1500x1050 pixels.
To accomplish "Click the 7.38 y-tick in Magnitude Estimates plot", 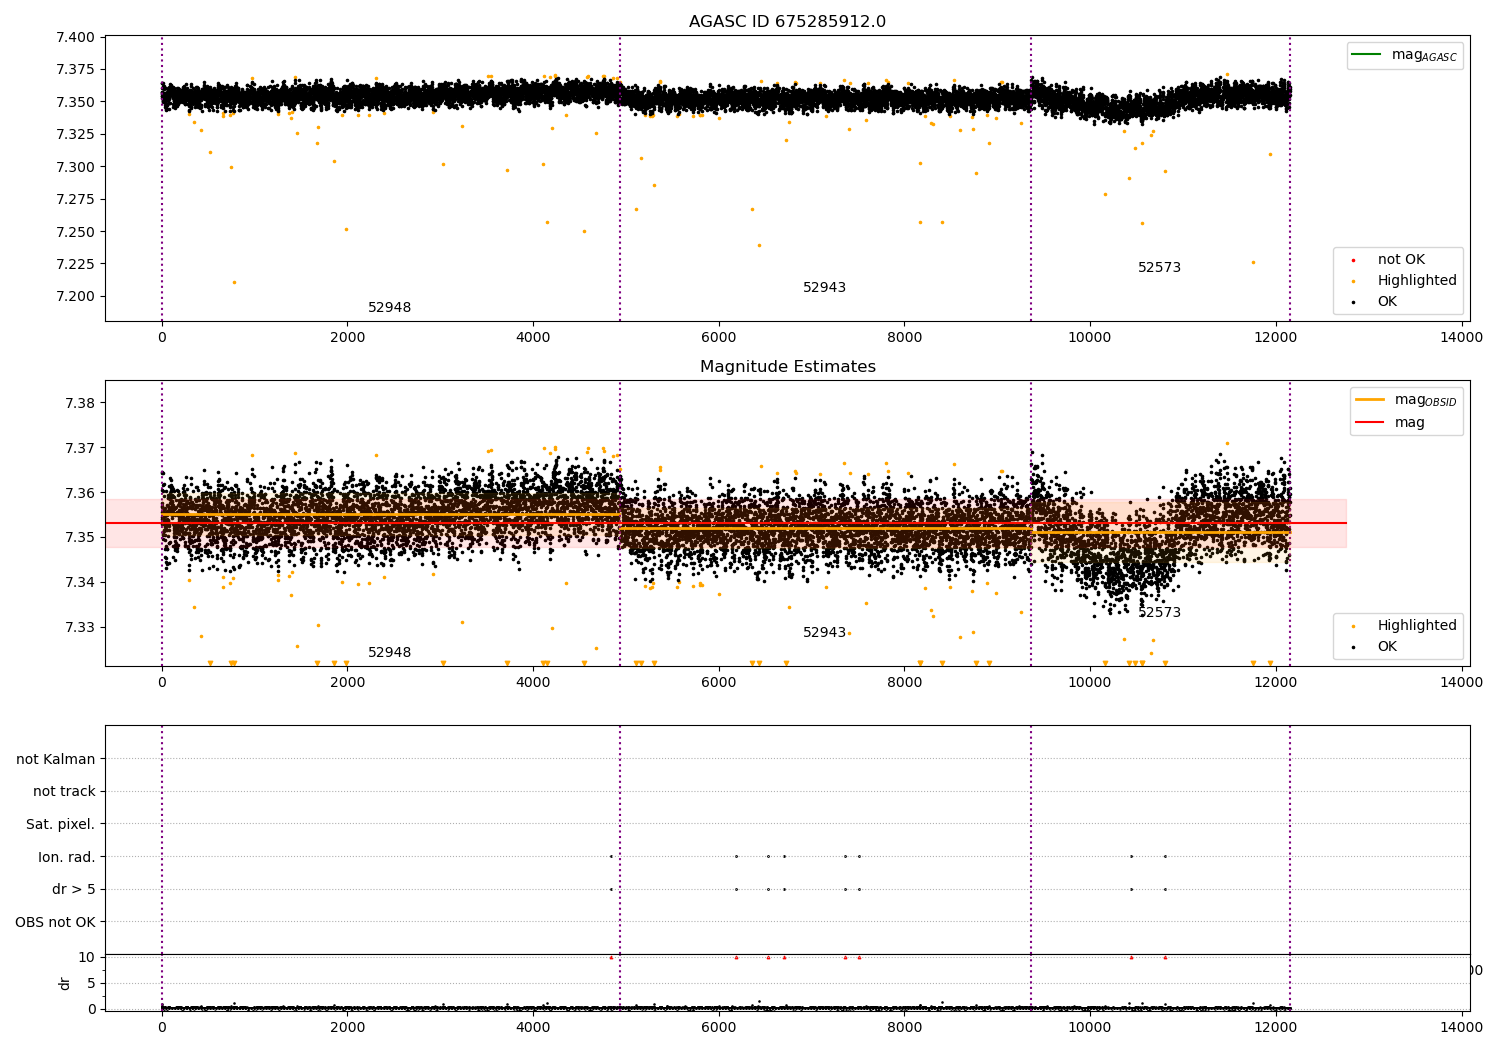I will click(x=80, y=403).
